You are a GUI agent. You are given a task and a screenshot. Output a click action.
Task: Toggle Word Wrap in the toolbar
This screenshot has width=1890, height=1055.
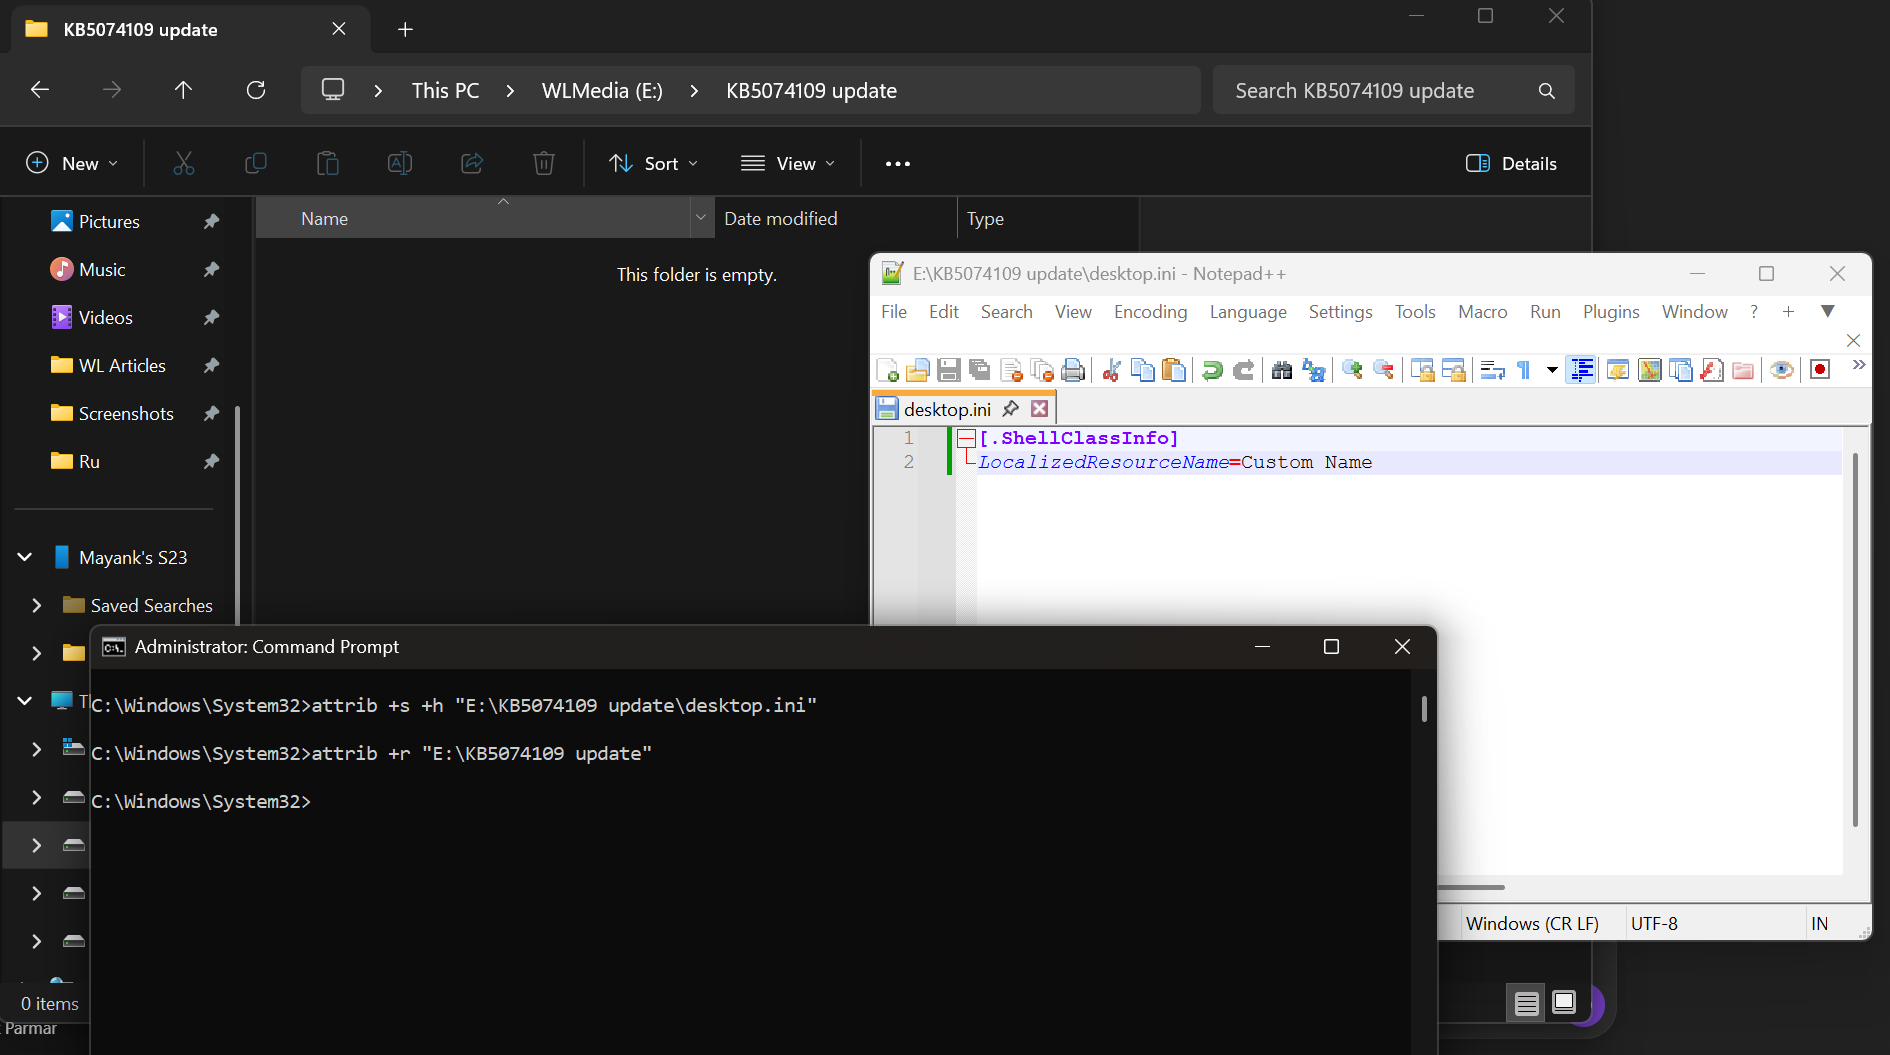[x=1492, y=369]
